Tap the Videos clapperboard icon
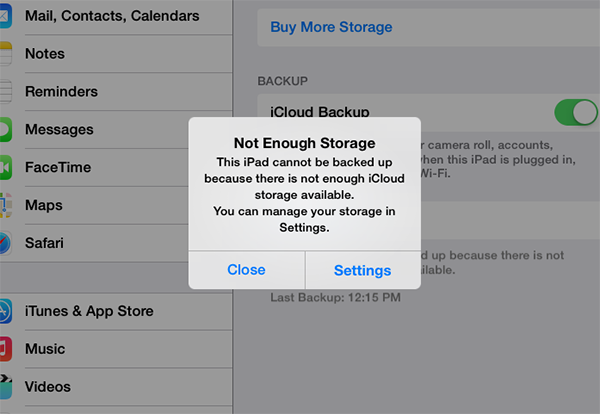600x414 pixels. (x=5, y=387)
